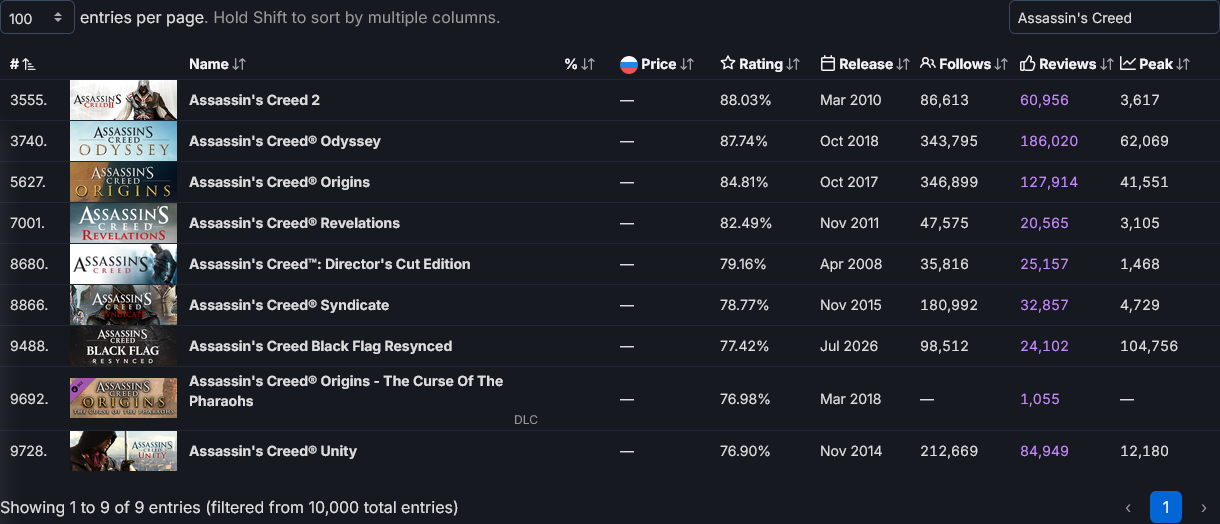Open Assassin's Creed® Origins game link
Image resolution: width=1220 pixels, height=524 pixels.
point(279,182)
